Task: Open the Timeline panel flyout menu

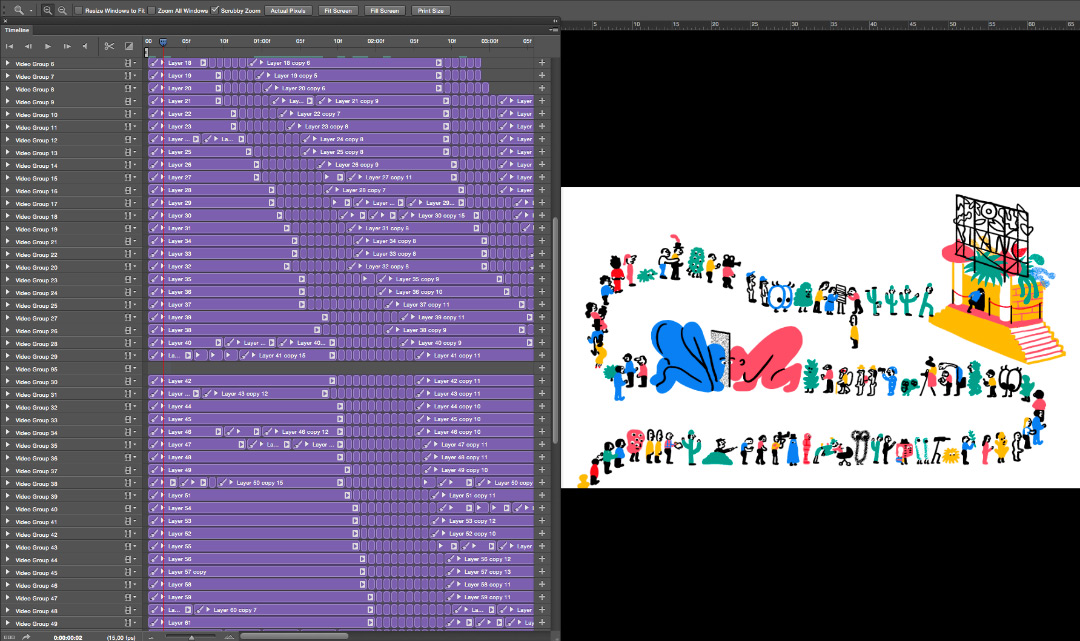Action: pyautogui.click(x=553, y=30)
